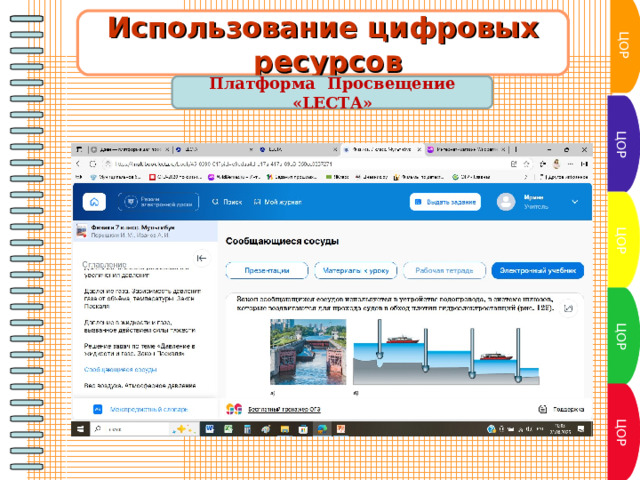Open Мой журнал in the header
Image resolution: width=640 pixels, height=480 pixels.
[x=278, y=202]
